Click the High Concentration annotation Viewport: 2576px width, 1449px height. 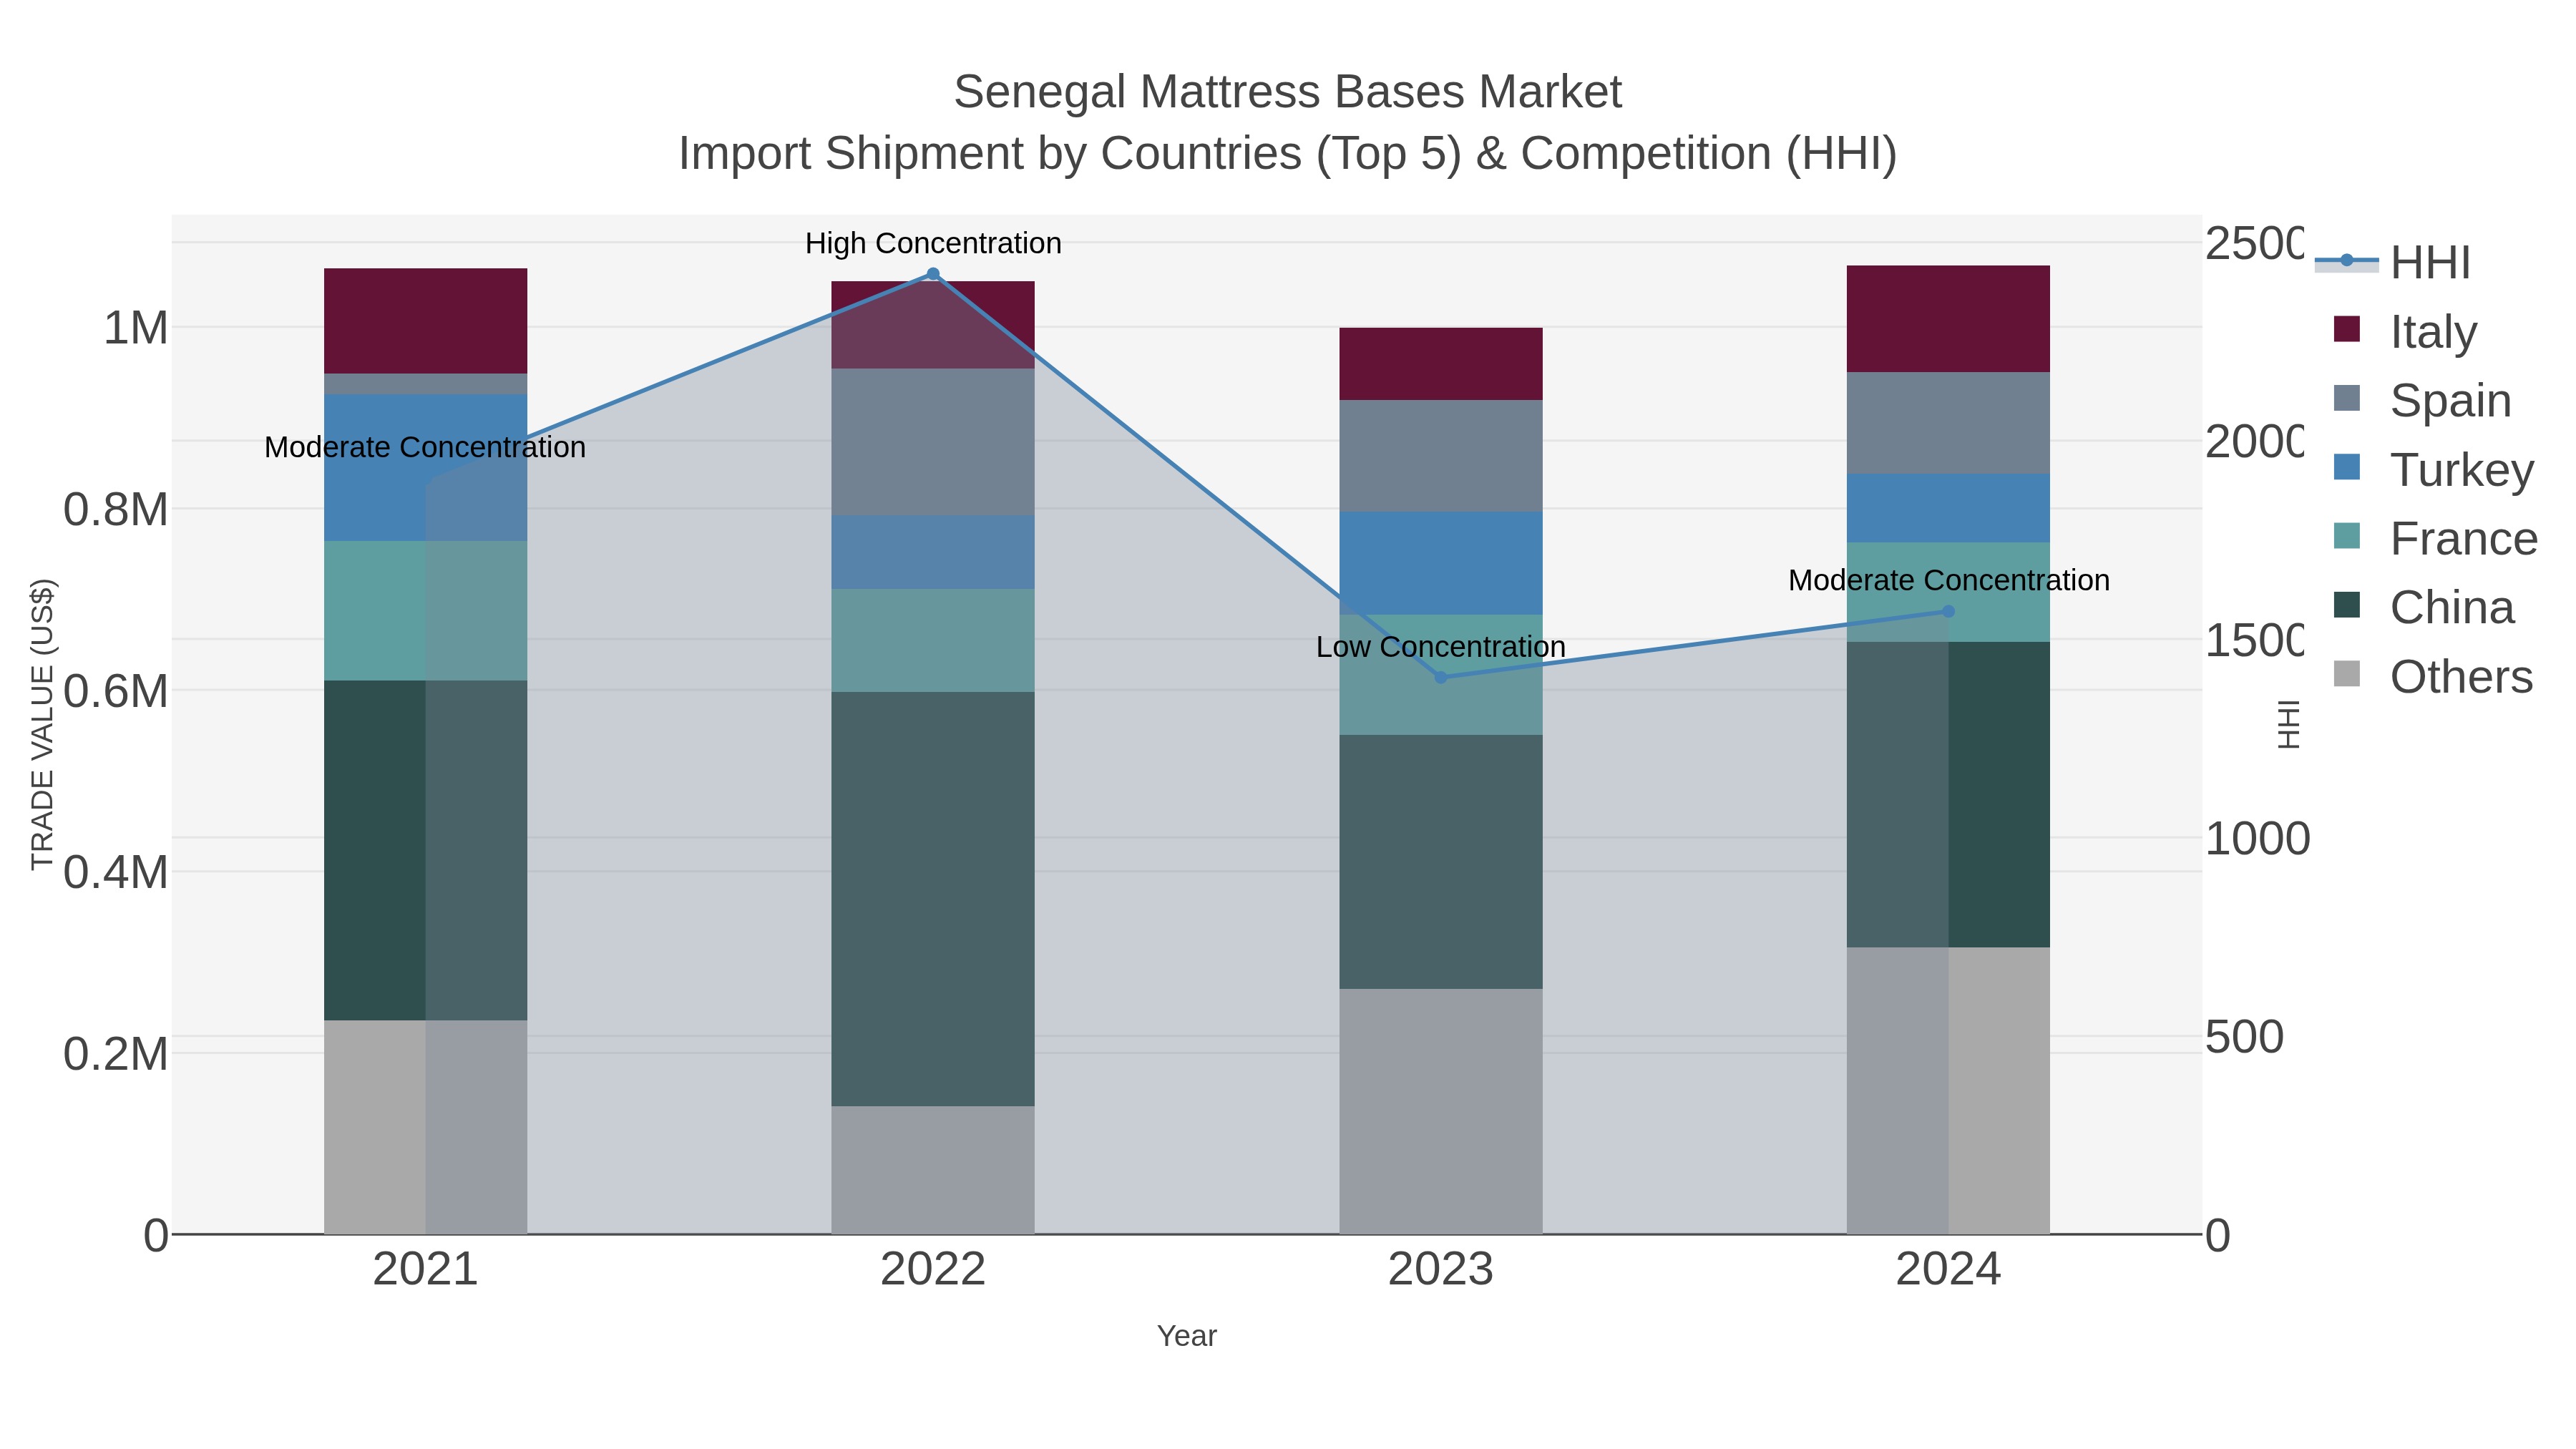point(933,243)
